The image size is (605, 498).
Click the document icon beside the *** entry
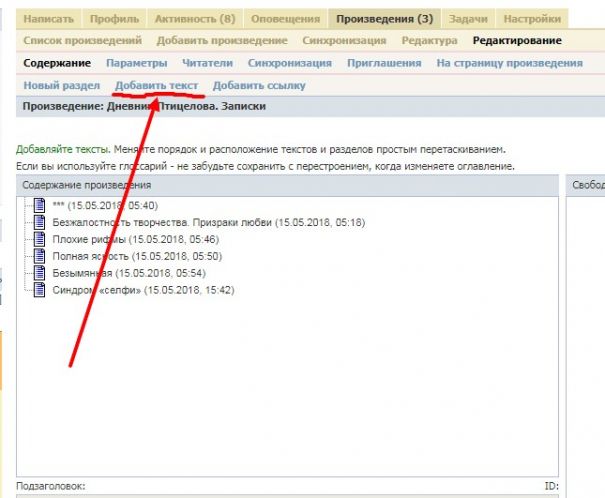[x=41, y=205]
